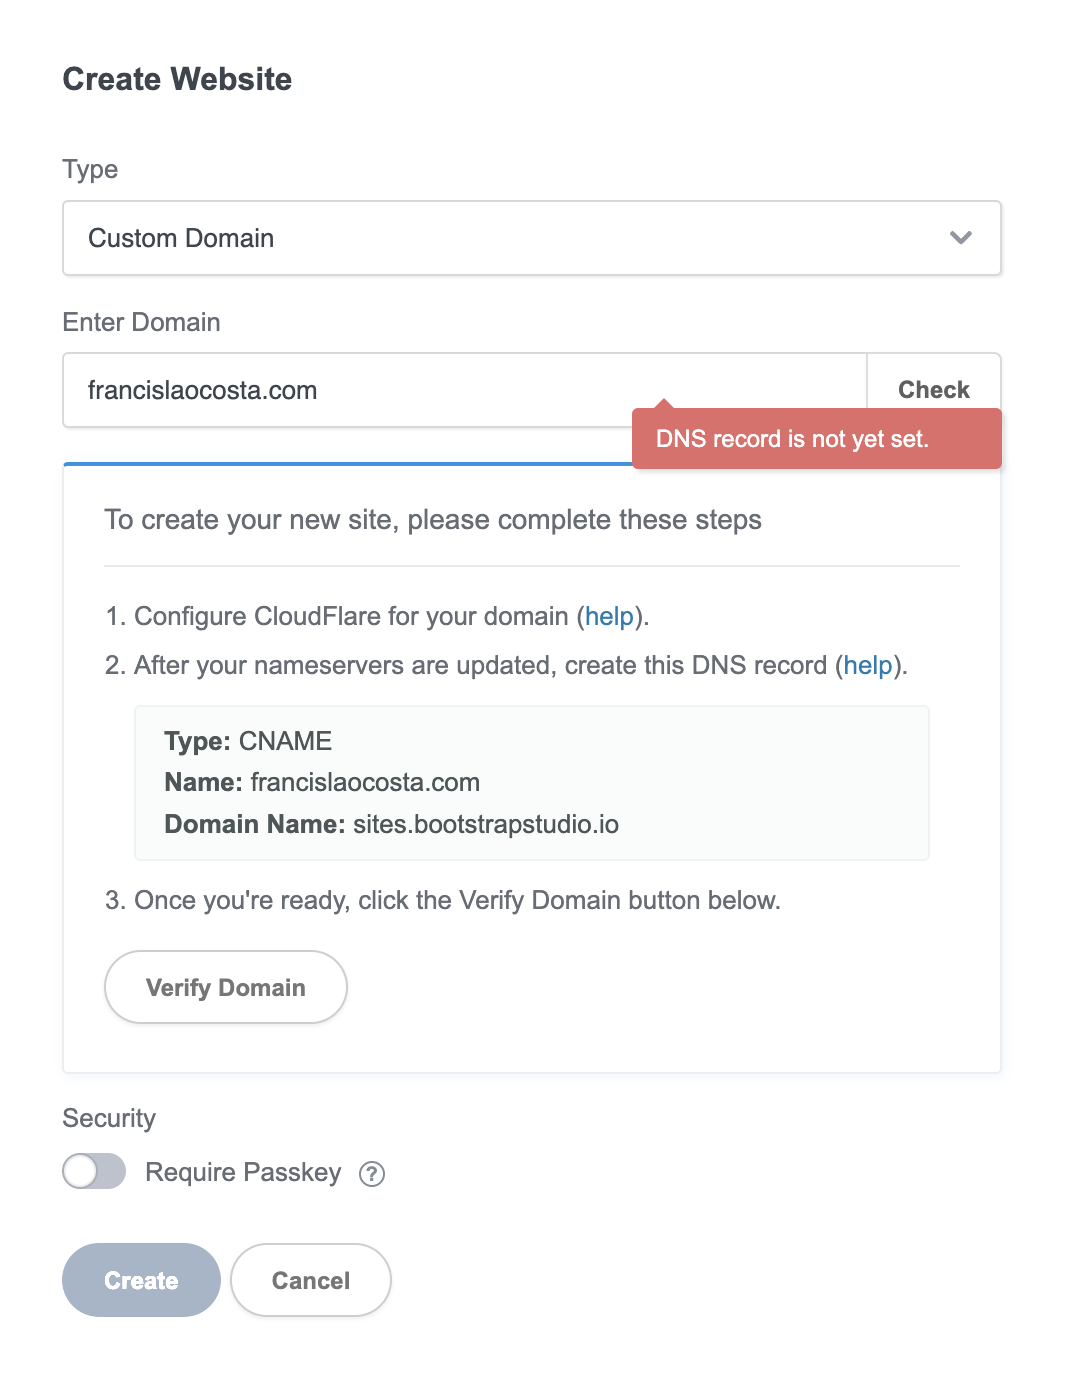Click the disabled Create button
Viewport: 1068px width, 1384px height.
tap(141, 1280)
